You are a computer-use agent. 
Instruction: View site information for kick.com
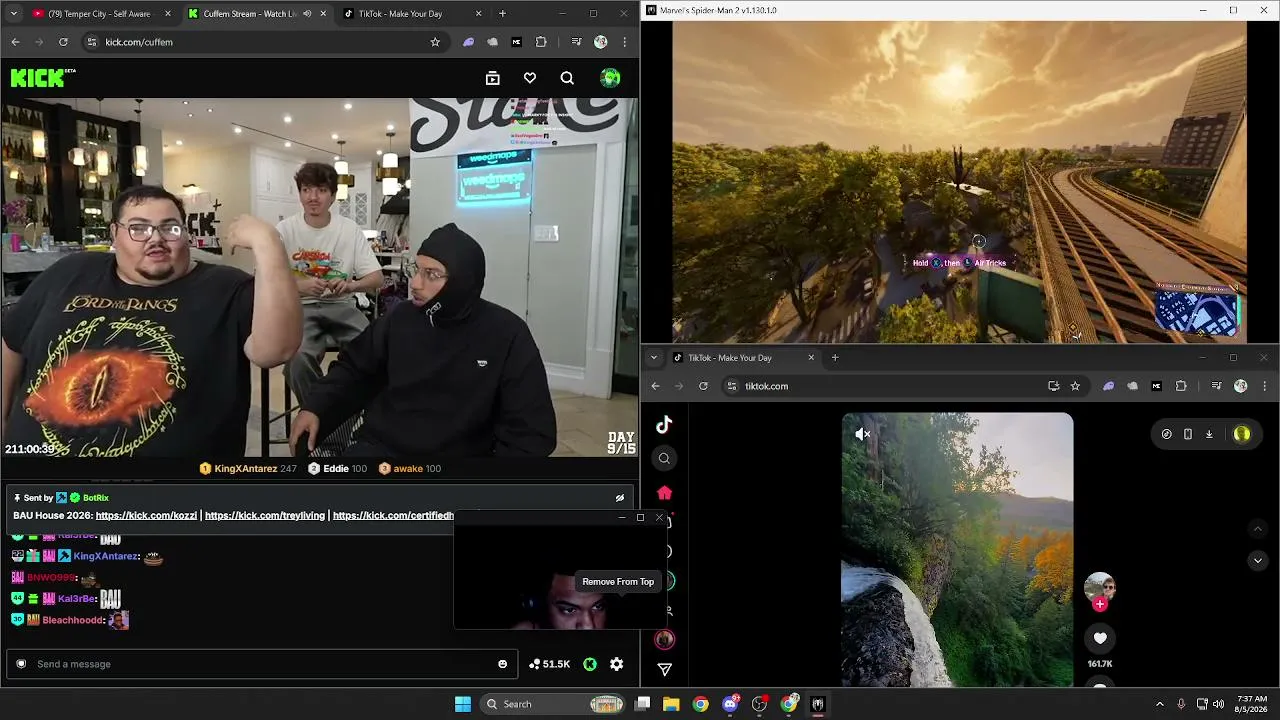pyautogui.click(x=91, y=42)
